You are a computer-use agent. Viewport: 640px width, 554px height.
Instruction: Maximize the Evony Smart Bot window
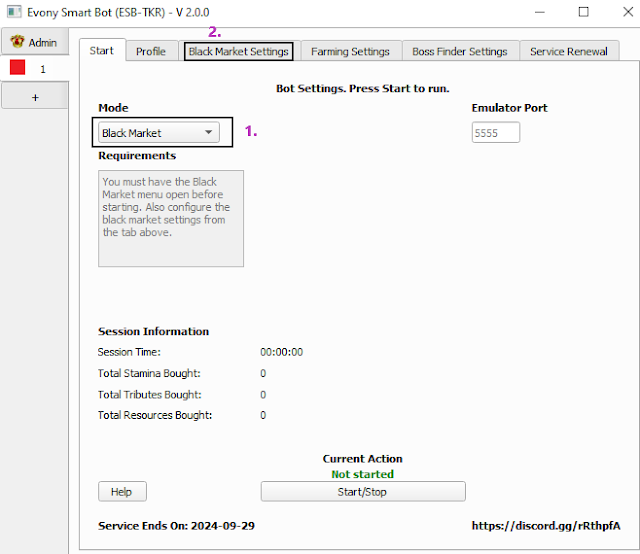point(584,12)
